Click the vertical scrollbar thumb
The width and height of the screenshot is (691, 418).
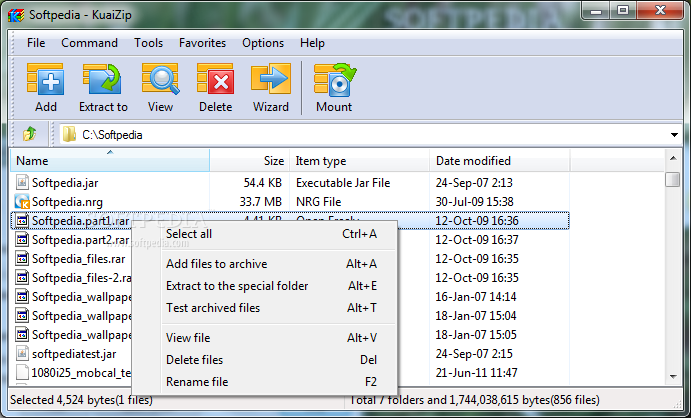[x=673, y=179]
